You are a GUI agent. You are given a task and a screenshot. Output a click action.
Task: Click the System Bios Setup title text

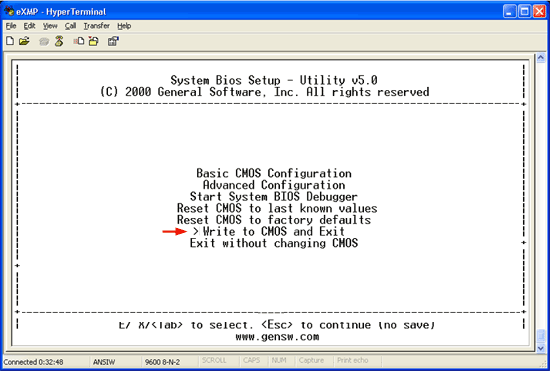click(274, 80)
